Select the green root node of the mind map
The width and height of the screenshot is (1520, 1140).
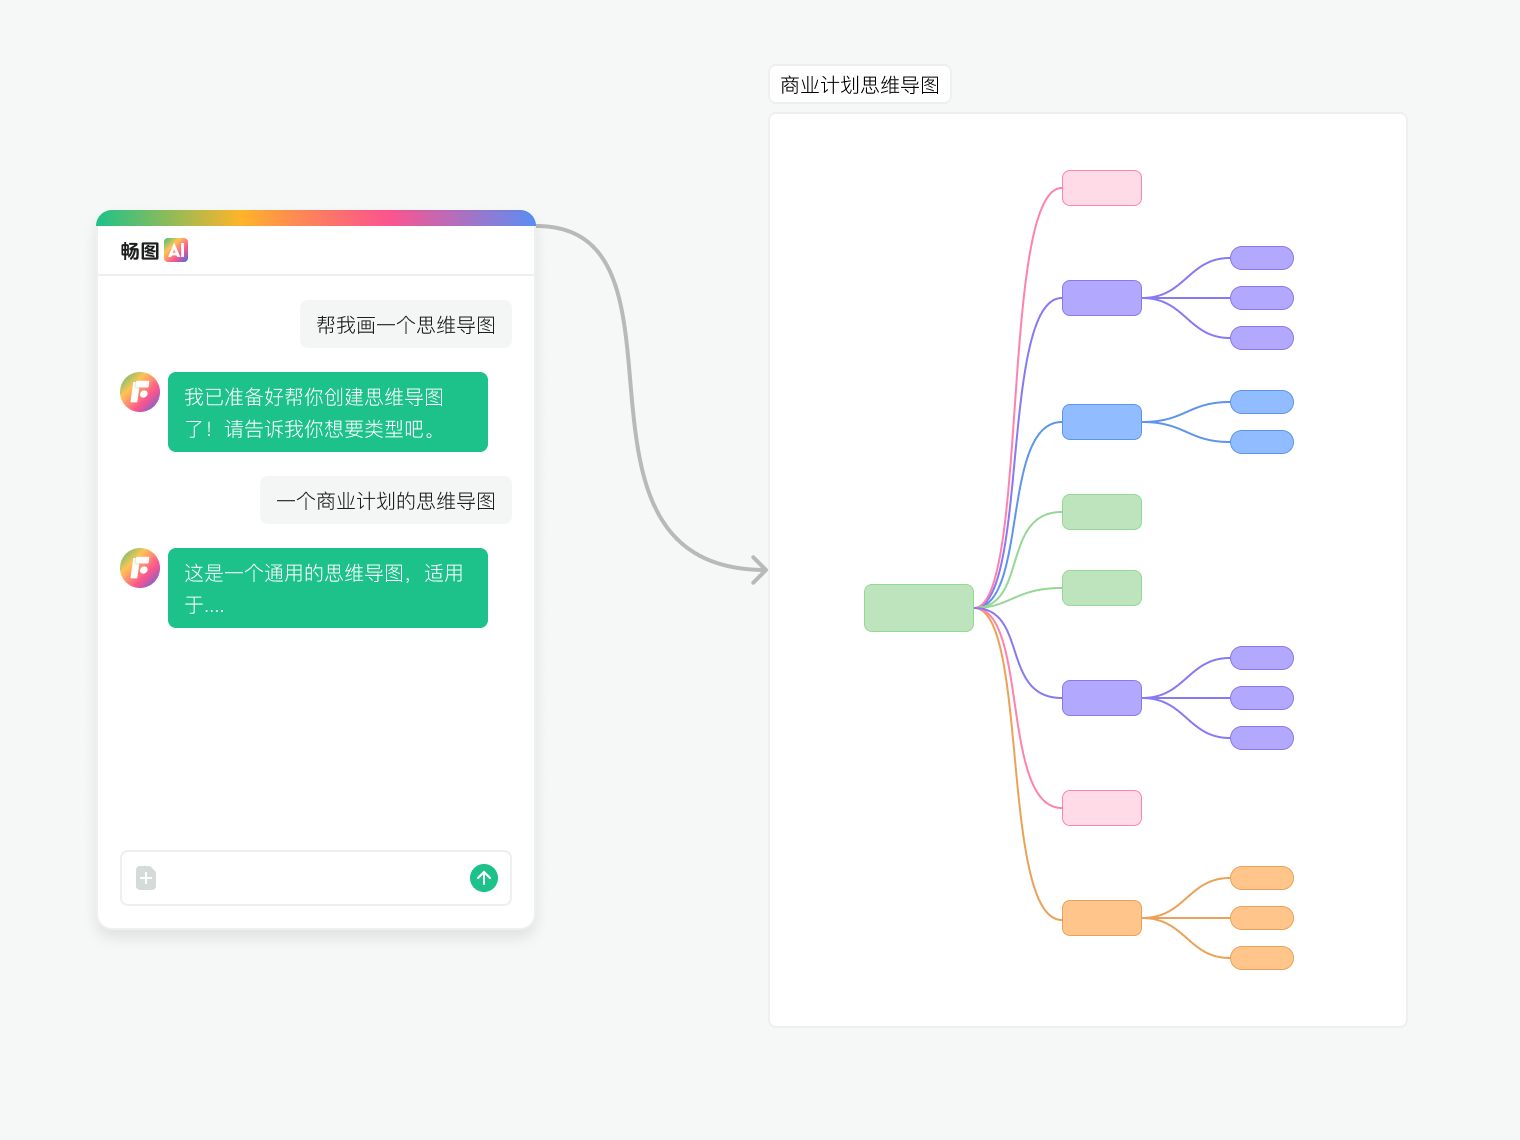click(919, 608)
